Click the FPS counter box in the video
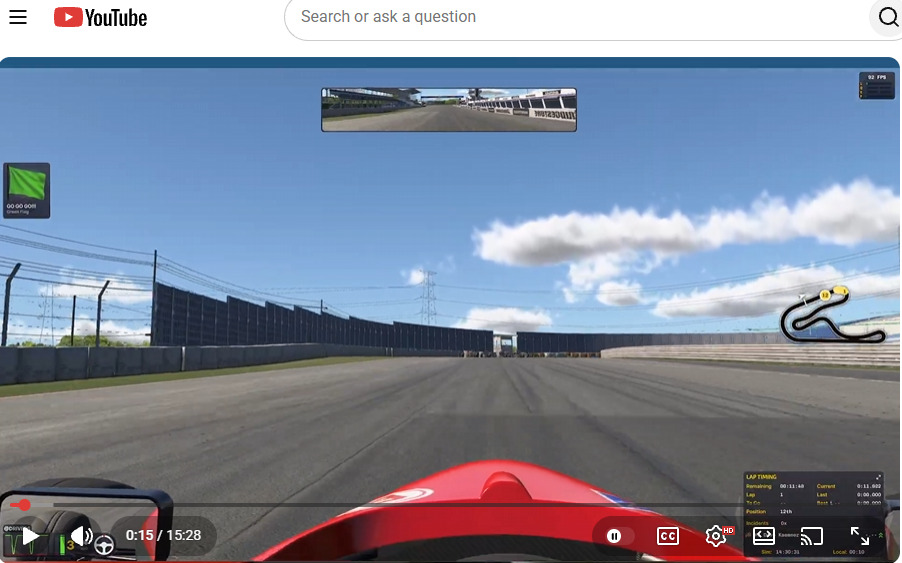Screen dimensions: 902x563 point(877,85)
